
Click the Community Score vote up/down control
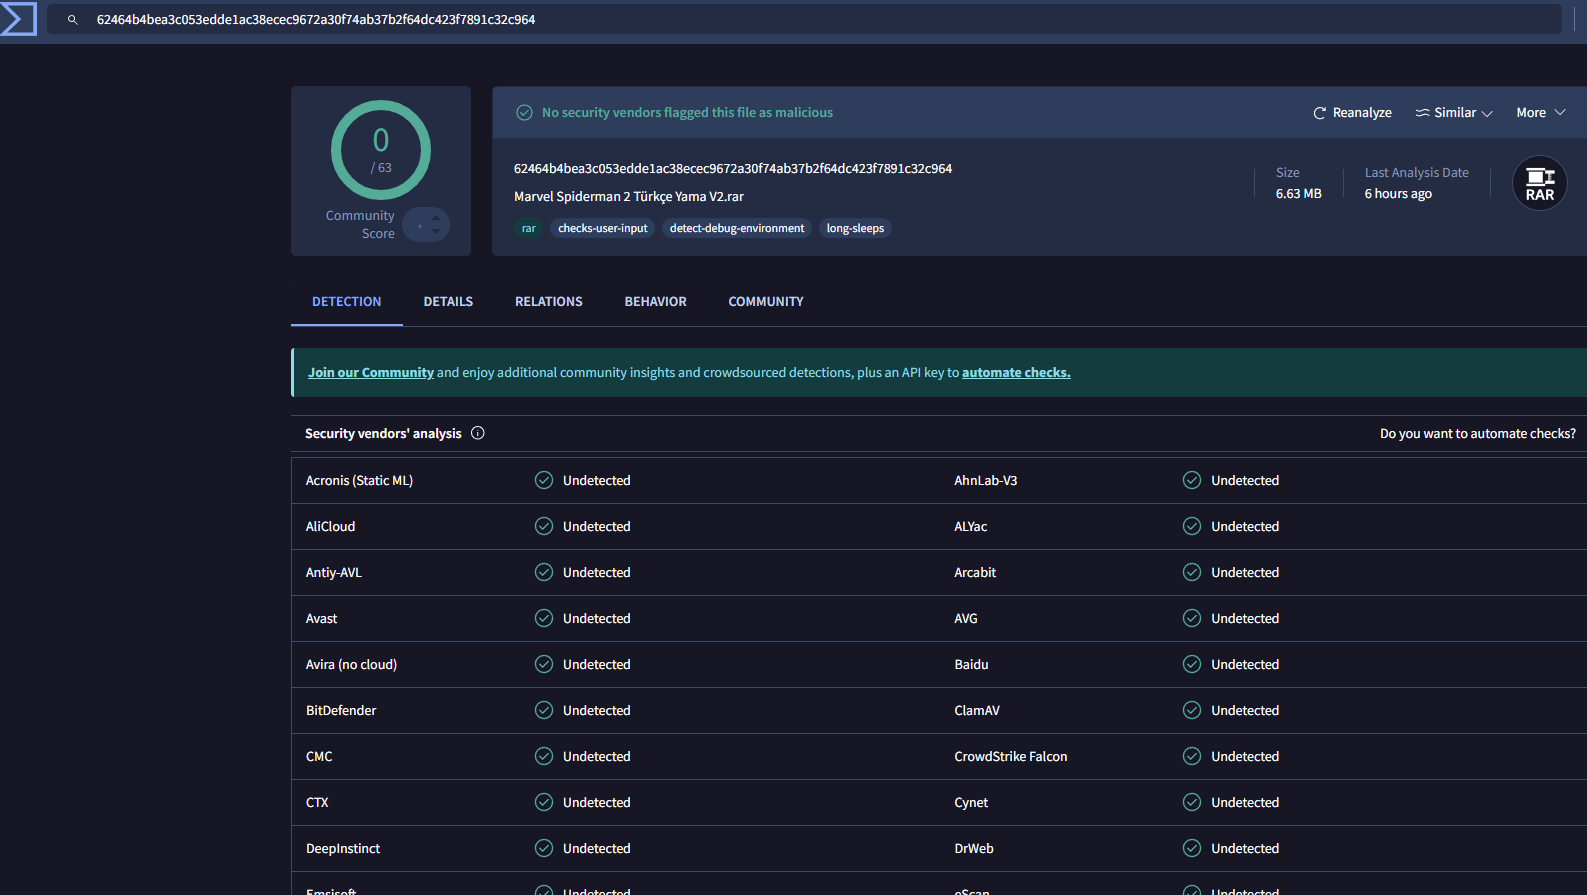pyautogui.click(x=427, y=225)
